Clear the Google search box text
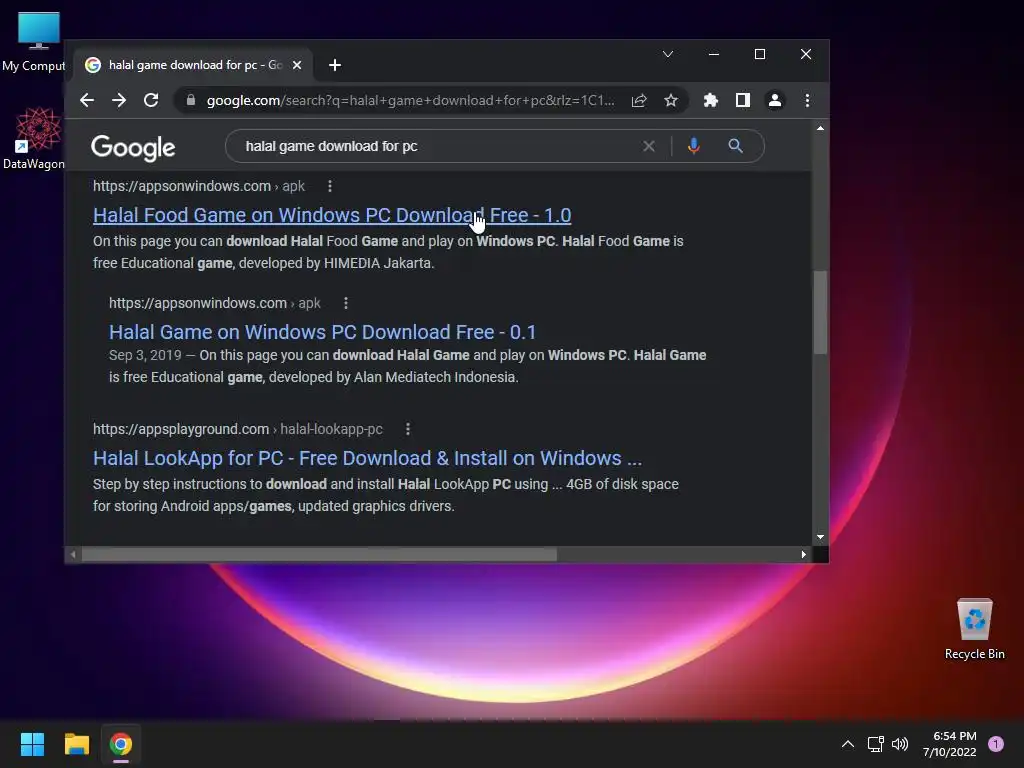1024x768 pixels. click(648, 146)
